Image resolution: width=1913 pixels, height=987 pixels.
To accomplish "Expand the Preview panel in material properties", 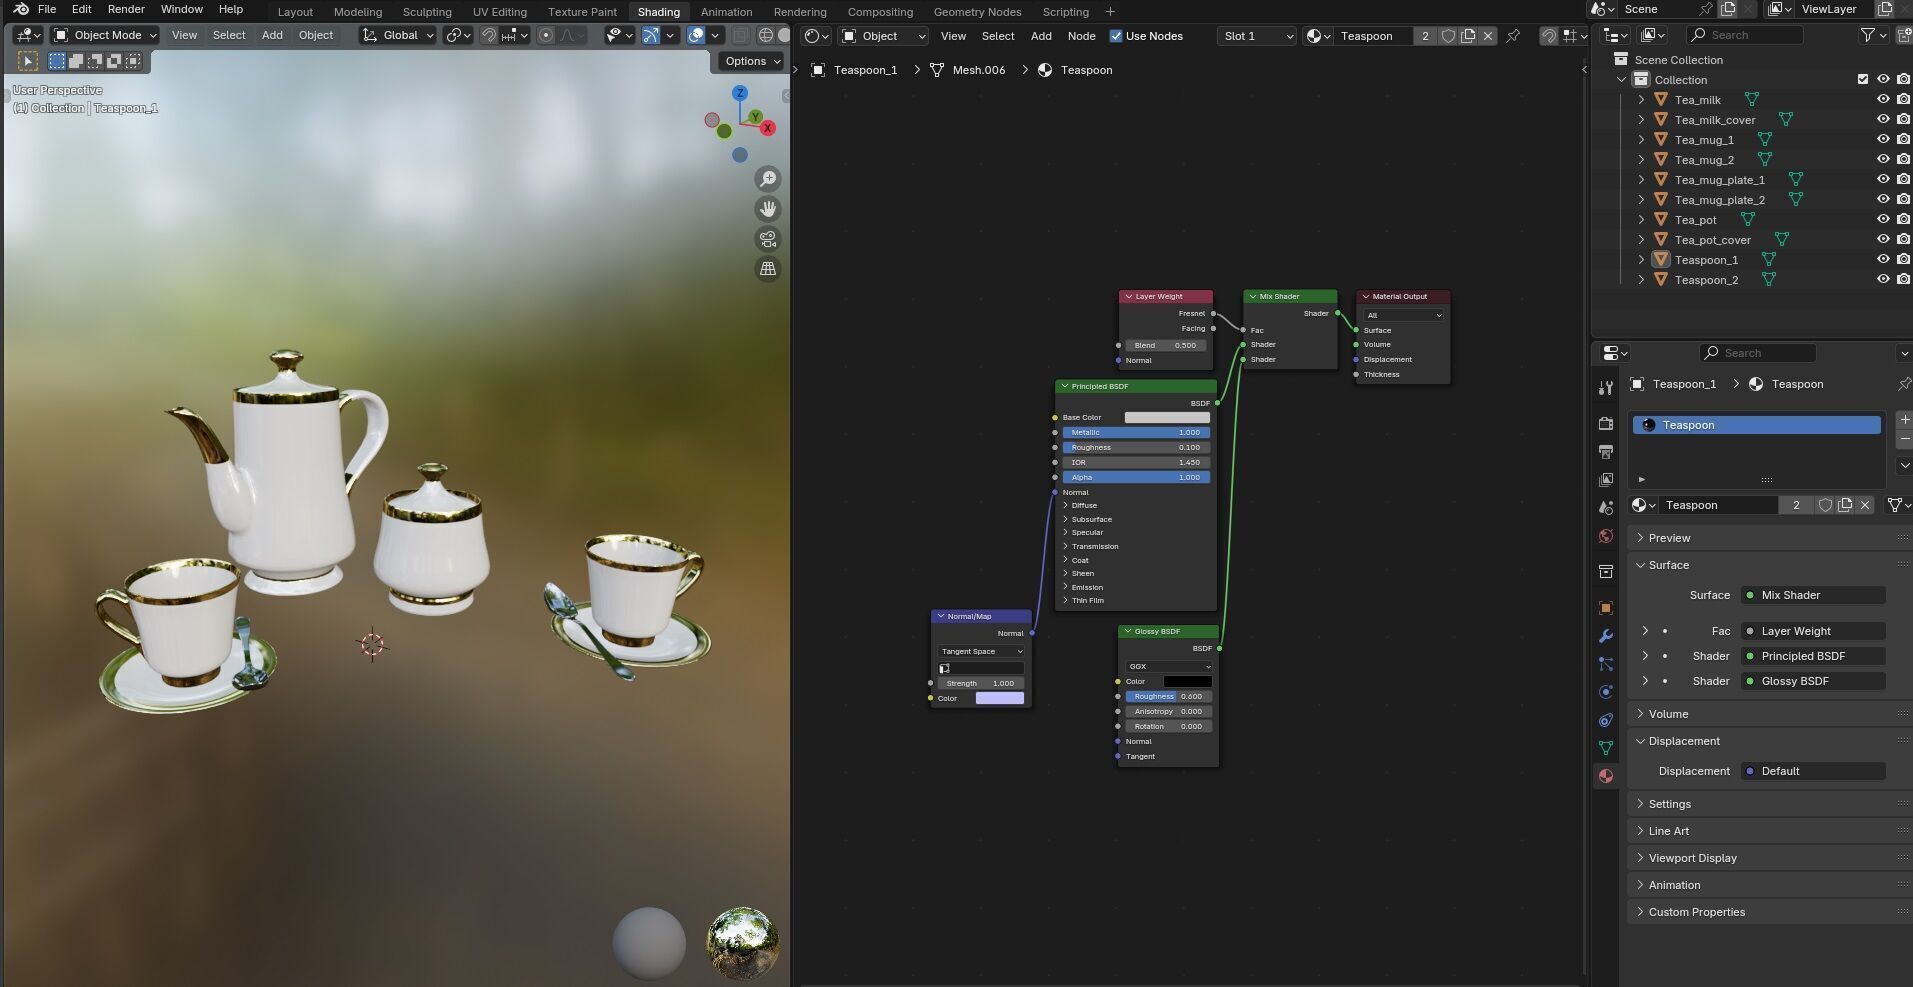I will (x=1669, y=538).
